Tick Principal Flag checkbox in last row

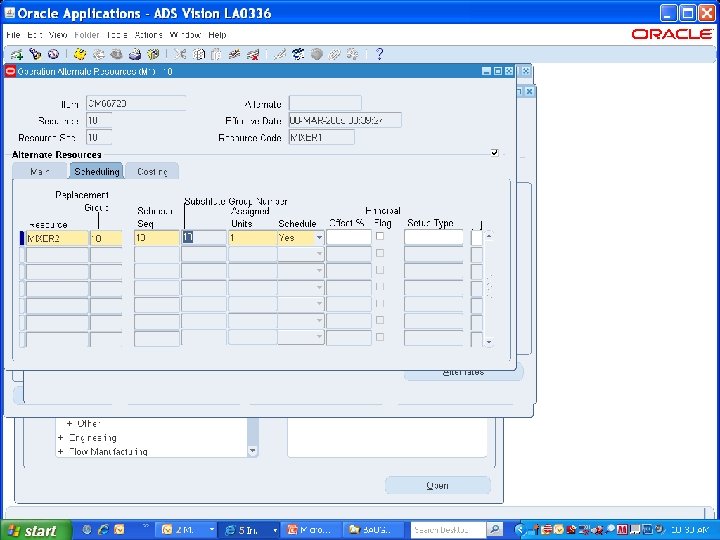click(380, 337)
